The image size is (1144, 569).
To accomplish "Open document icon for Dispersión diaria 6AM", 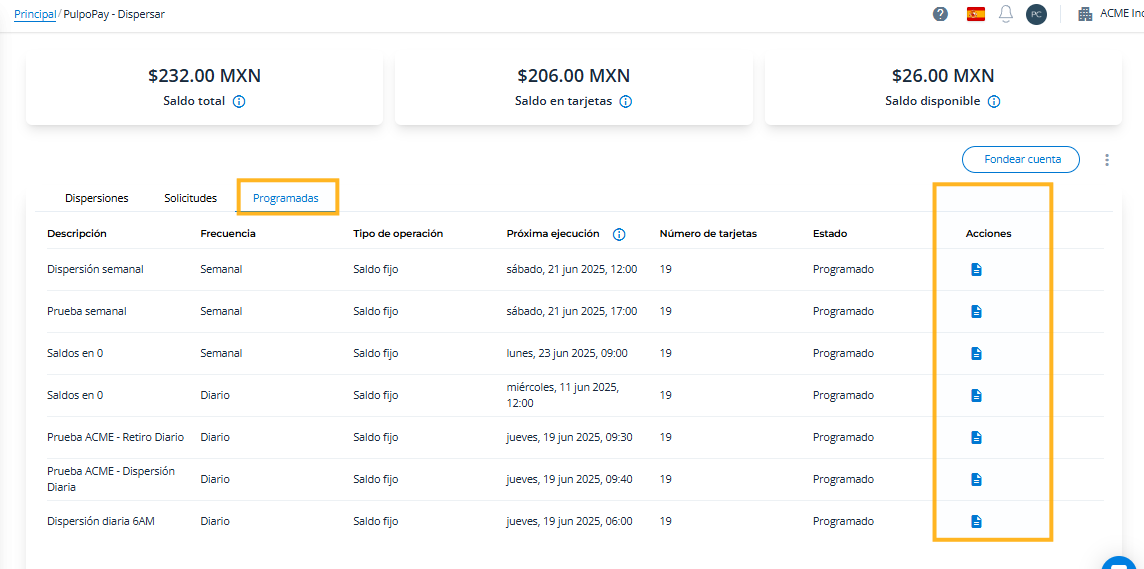I will point(977,521).
